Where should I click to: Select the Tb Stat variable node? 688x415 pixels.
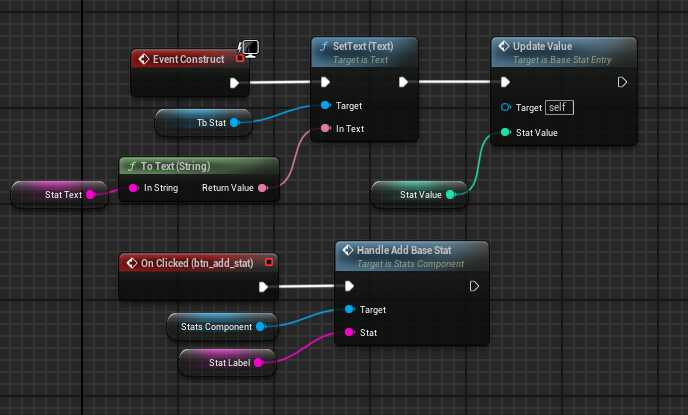point(204,122)
